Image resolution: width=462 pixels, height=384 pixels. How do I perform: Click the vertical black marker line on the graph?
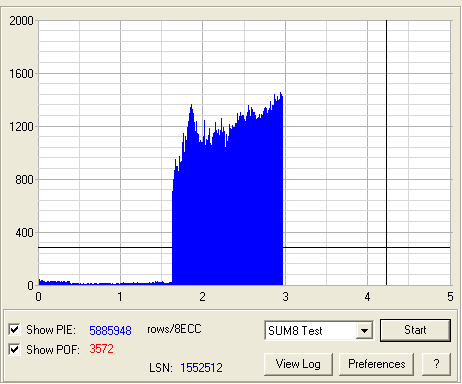(387, 153)
